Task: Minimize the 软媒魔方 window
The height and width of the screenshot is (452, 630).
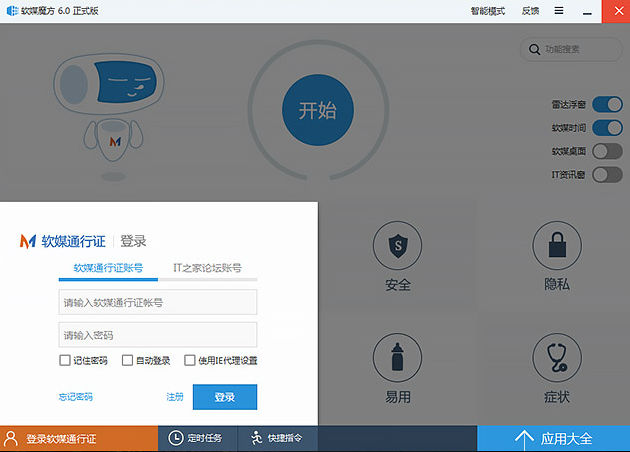Action: click(587, 12)
